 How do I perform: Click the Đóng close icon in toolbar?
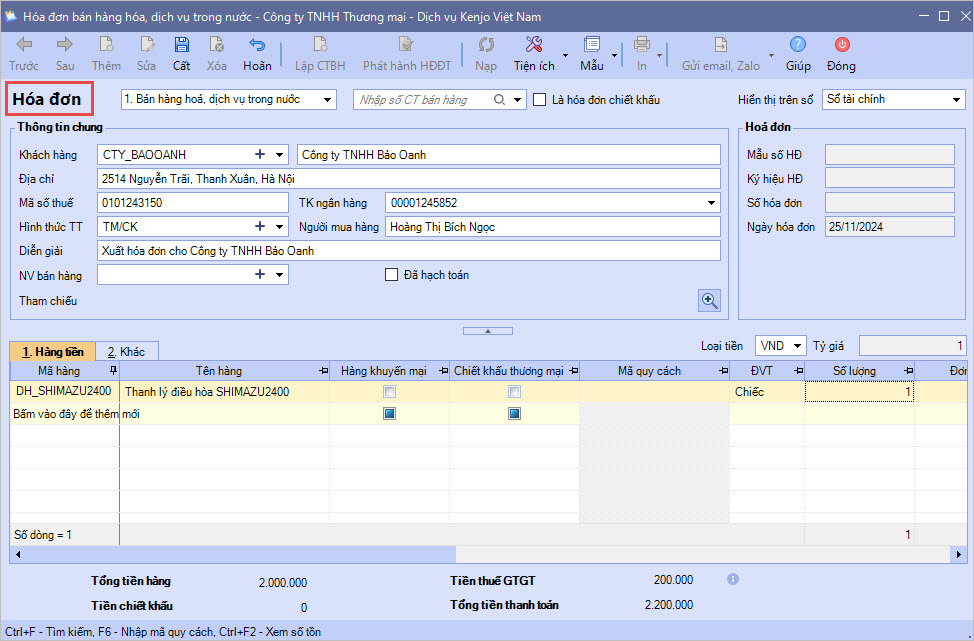coord(841,45)
